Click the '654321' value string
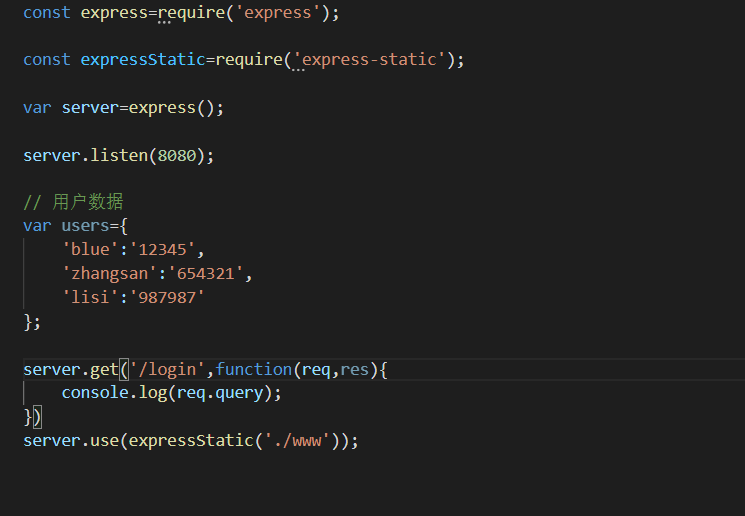 tap(205, 274)
